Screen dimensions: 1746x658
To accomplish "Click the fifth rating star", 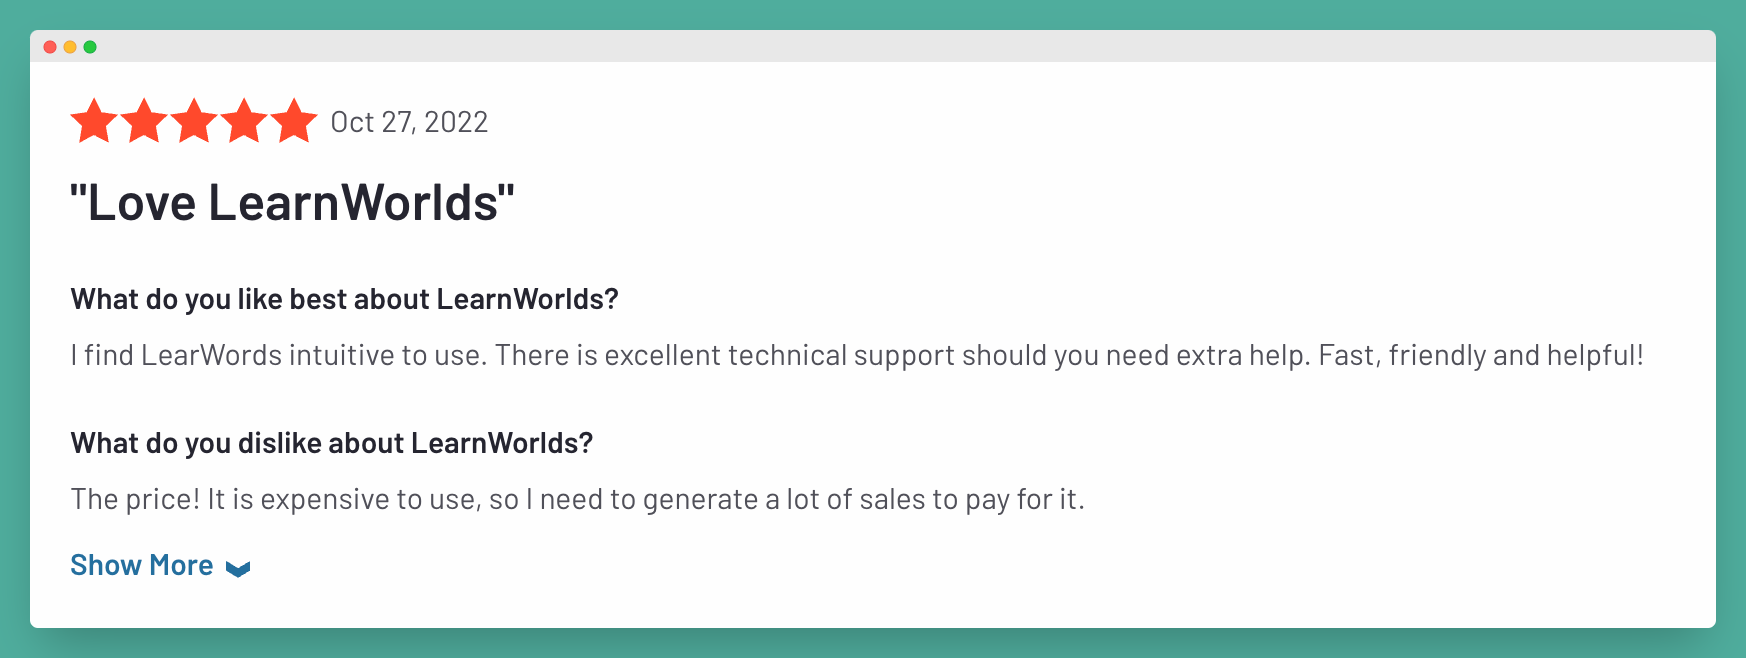I will click(x=294, y=121).
